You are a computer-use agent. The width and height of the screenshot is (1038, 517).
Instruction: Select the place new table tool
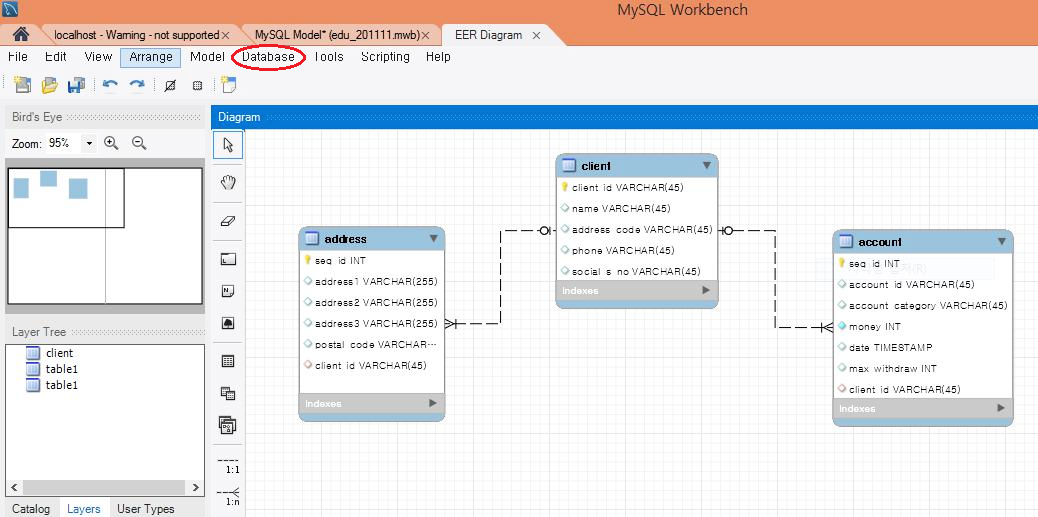[x=228, y=361]
